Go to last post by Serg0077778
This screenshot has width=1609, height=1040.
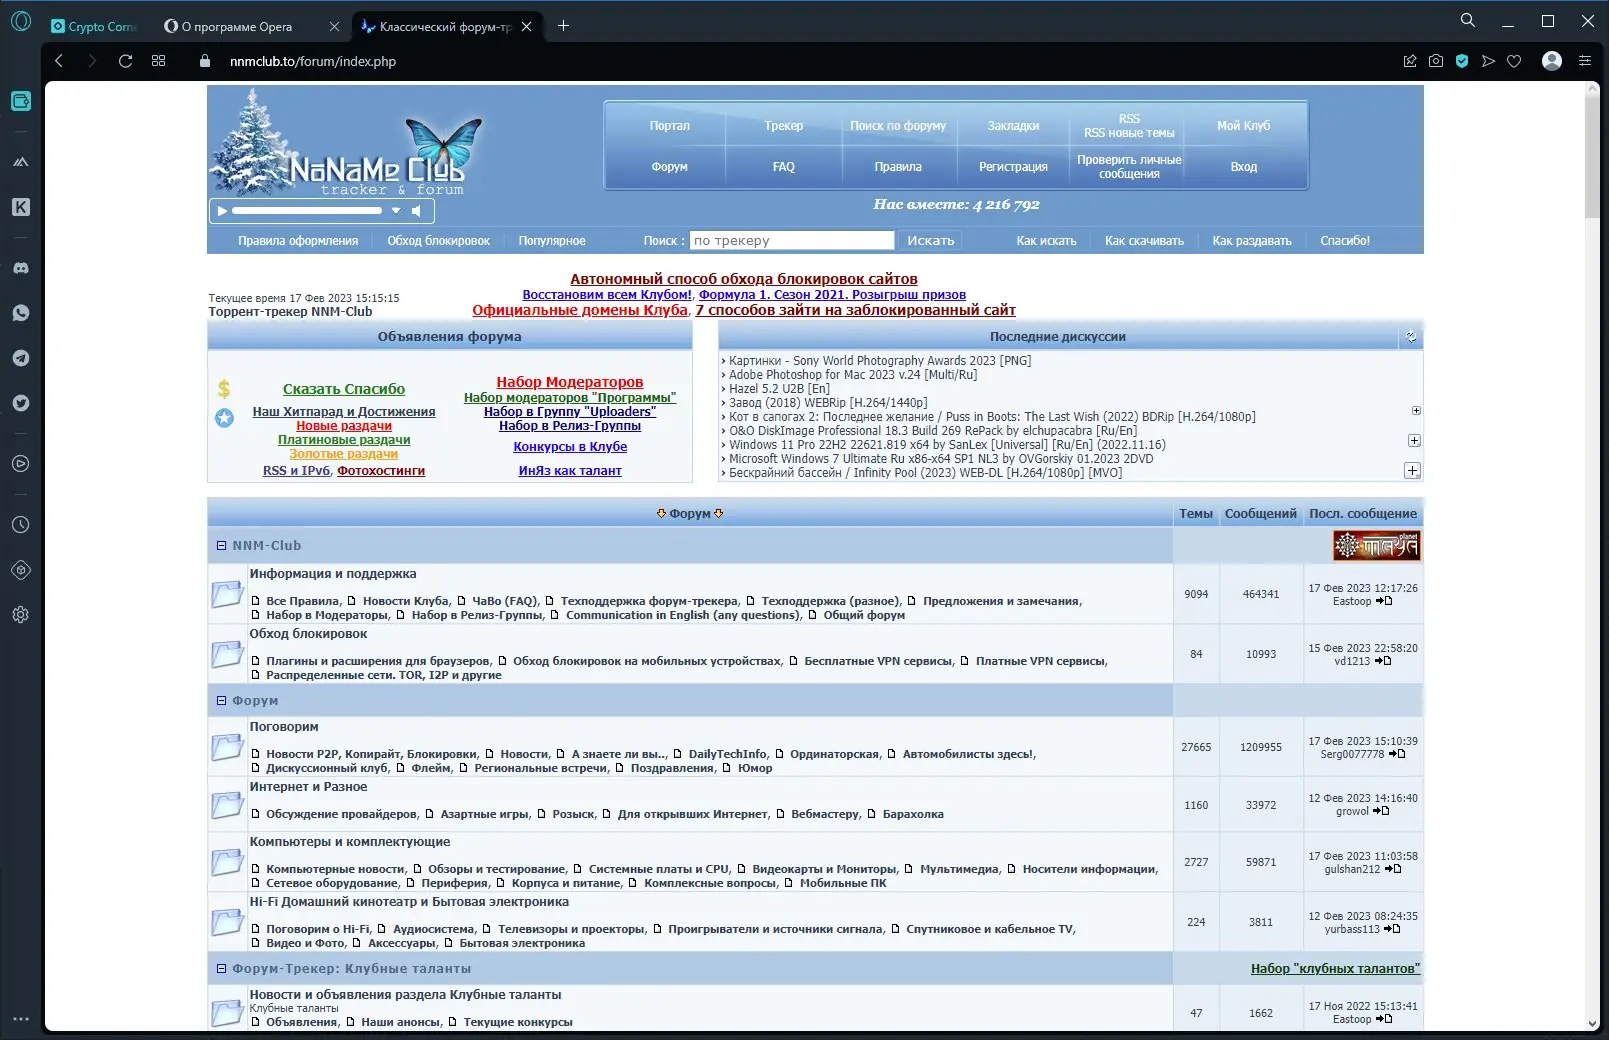pyautogui.click(x=1397, y=754)
